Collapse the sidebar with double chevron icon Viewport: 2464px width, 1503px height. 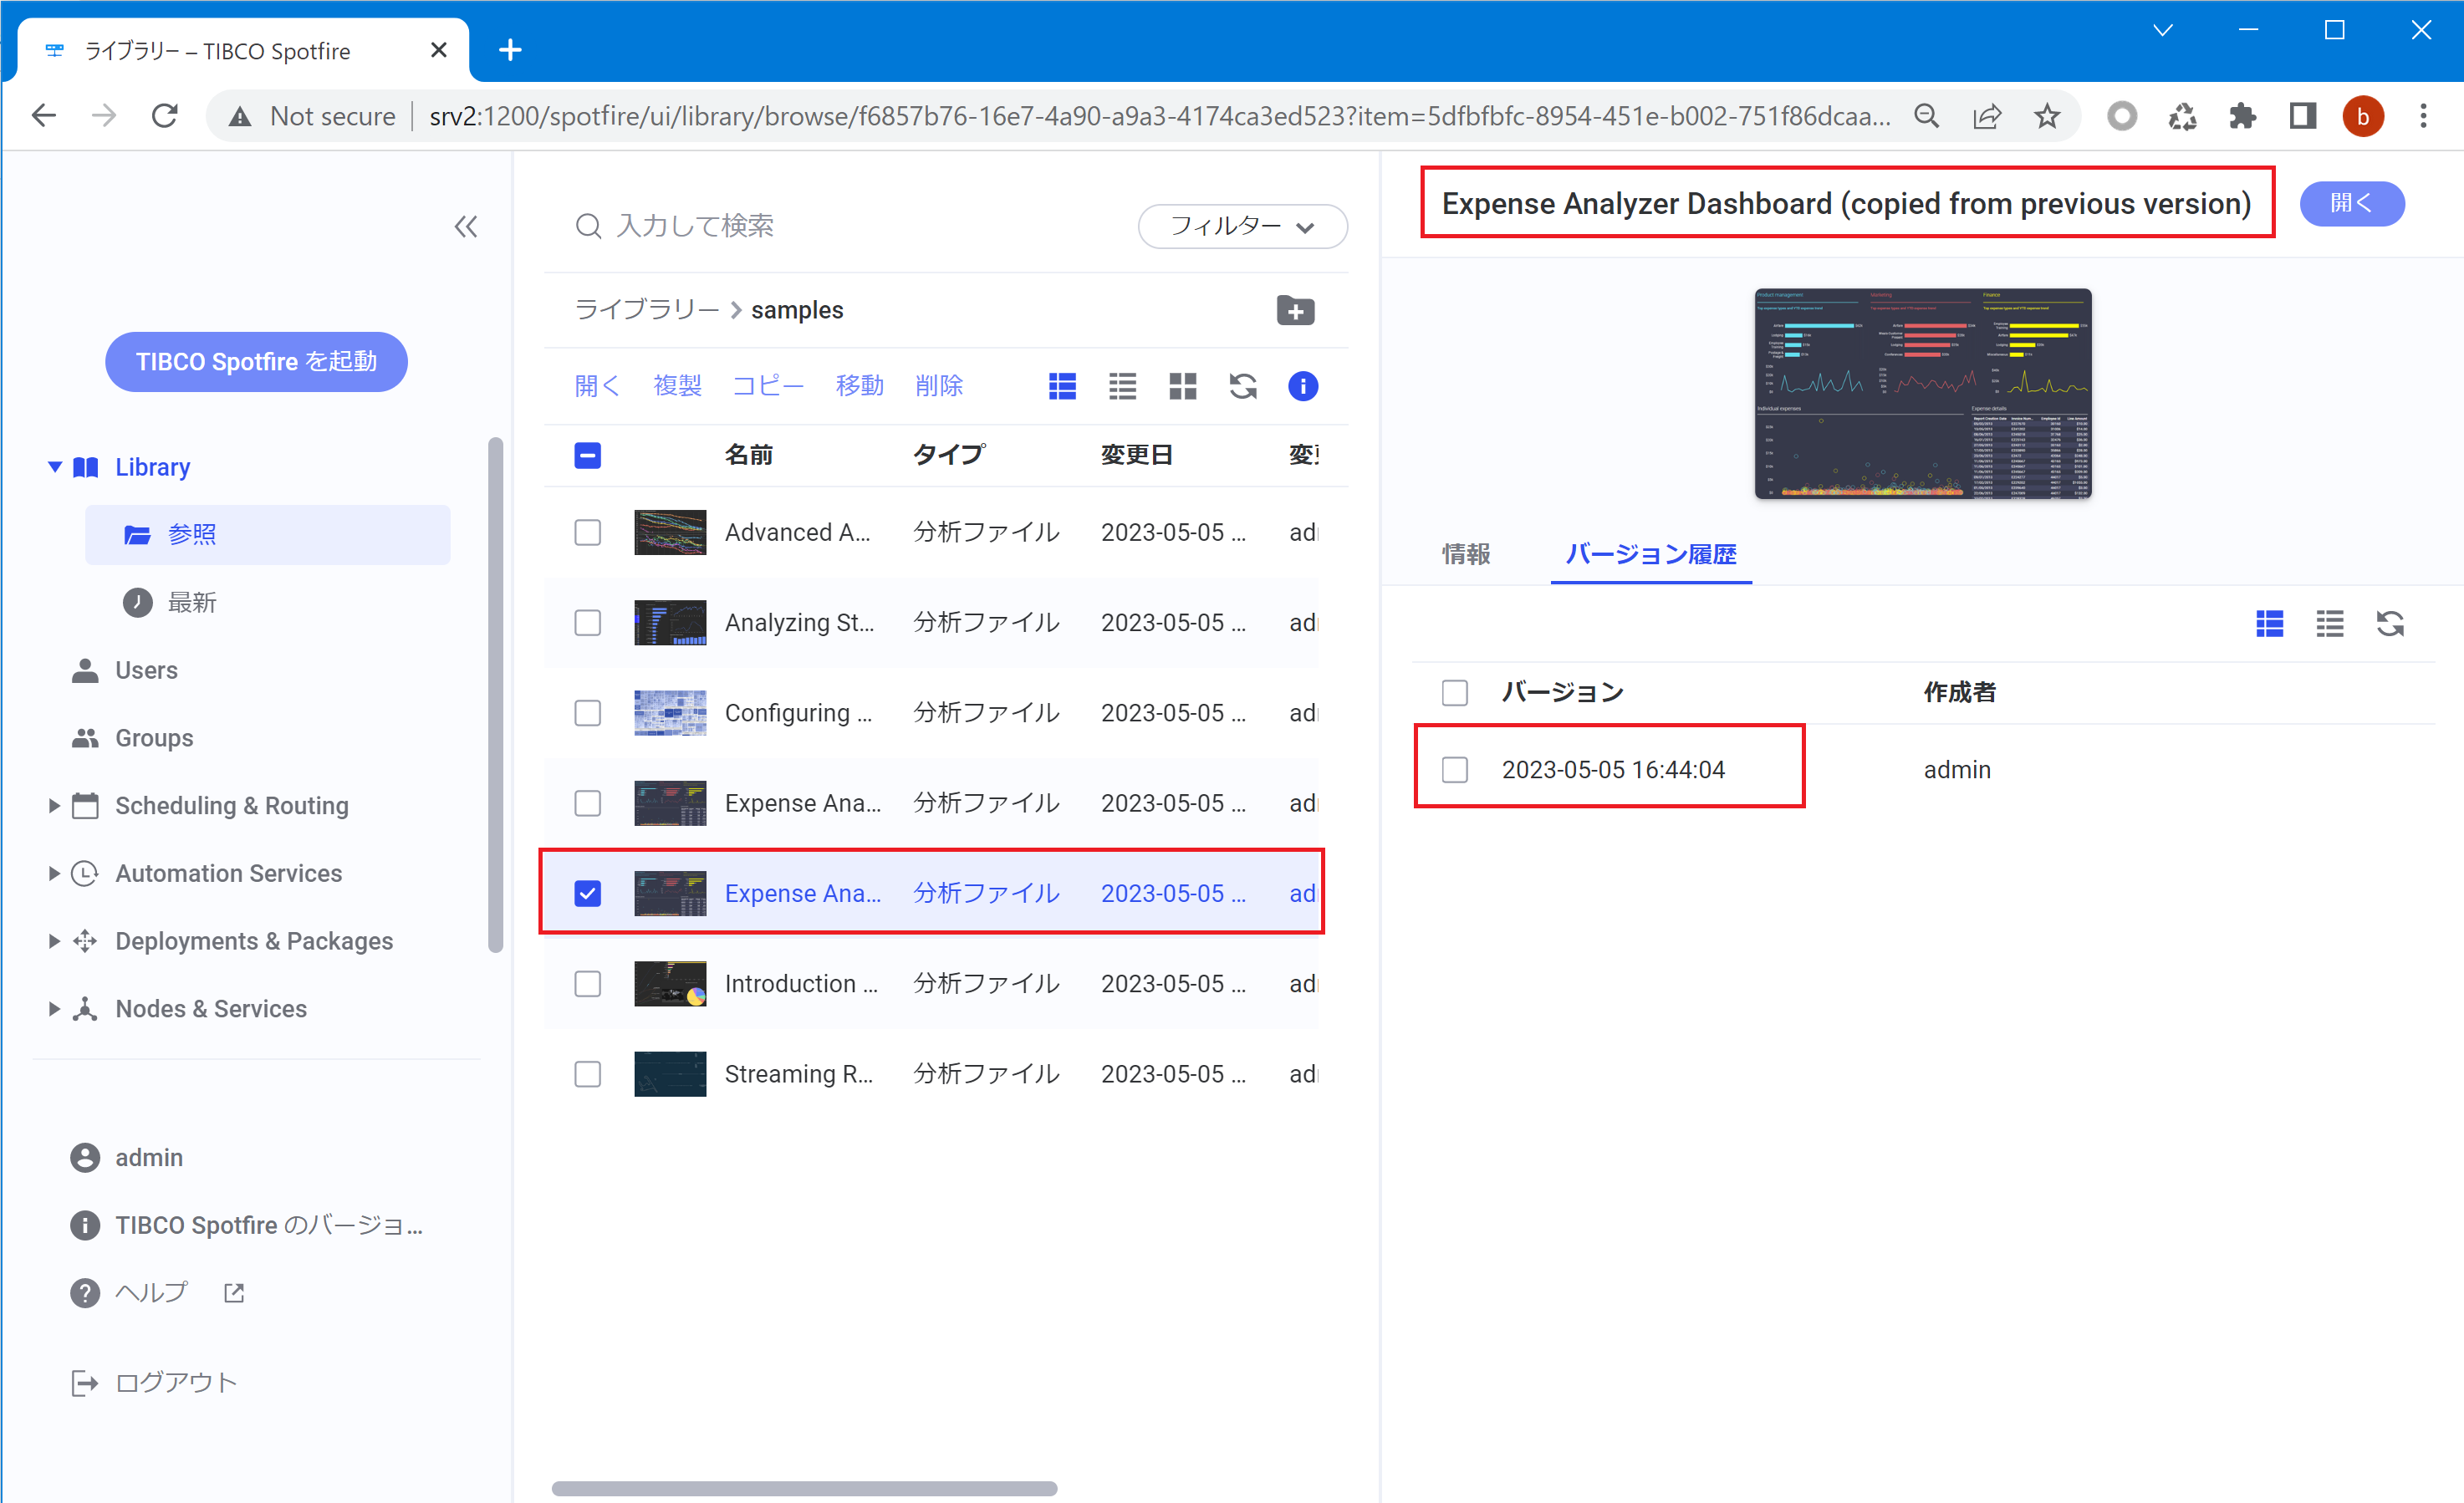point(466,227)
